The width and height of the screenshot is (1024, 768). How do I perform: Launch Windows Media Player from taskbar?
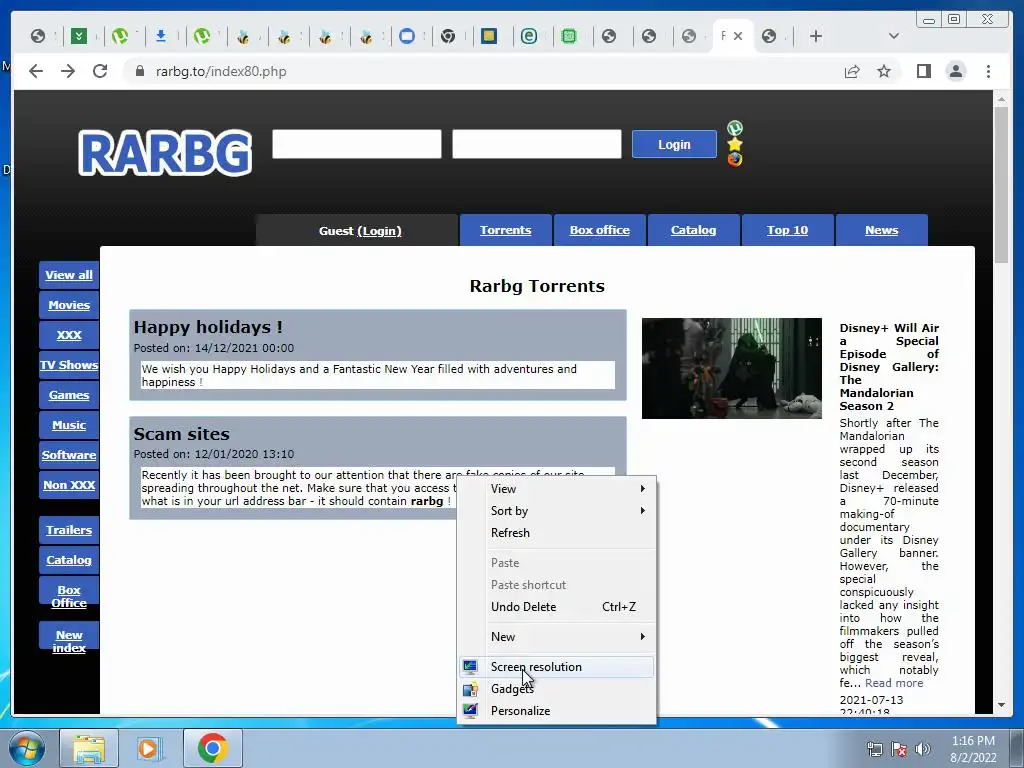149,748
